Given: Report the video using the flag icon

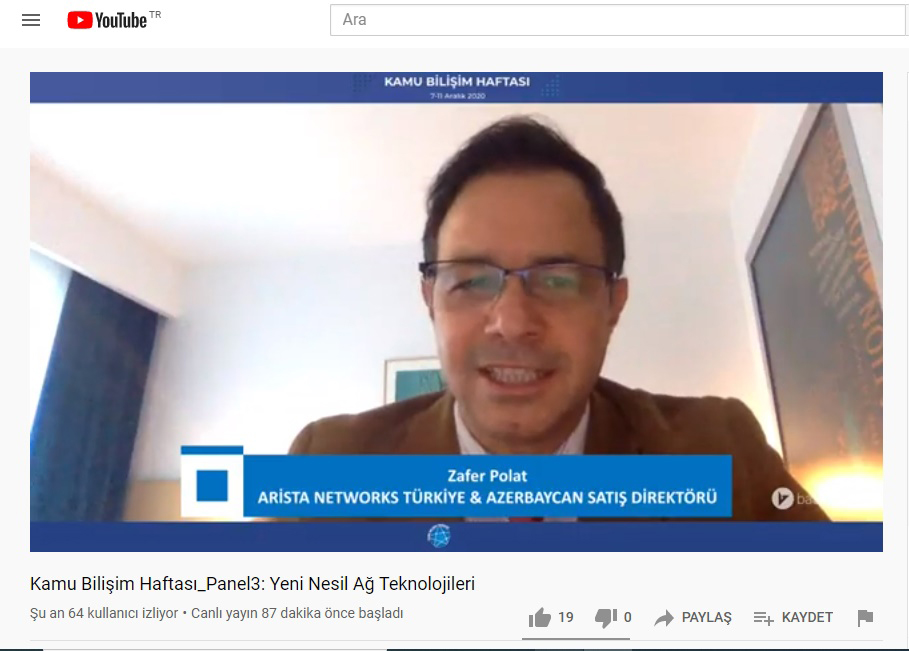Looking at the screenshot, I should (x=865, y=618).
